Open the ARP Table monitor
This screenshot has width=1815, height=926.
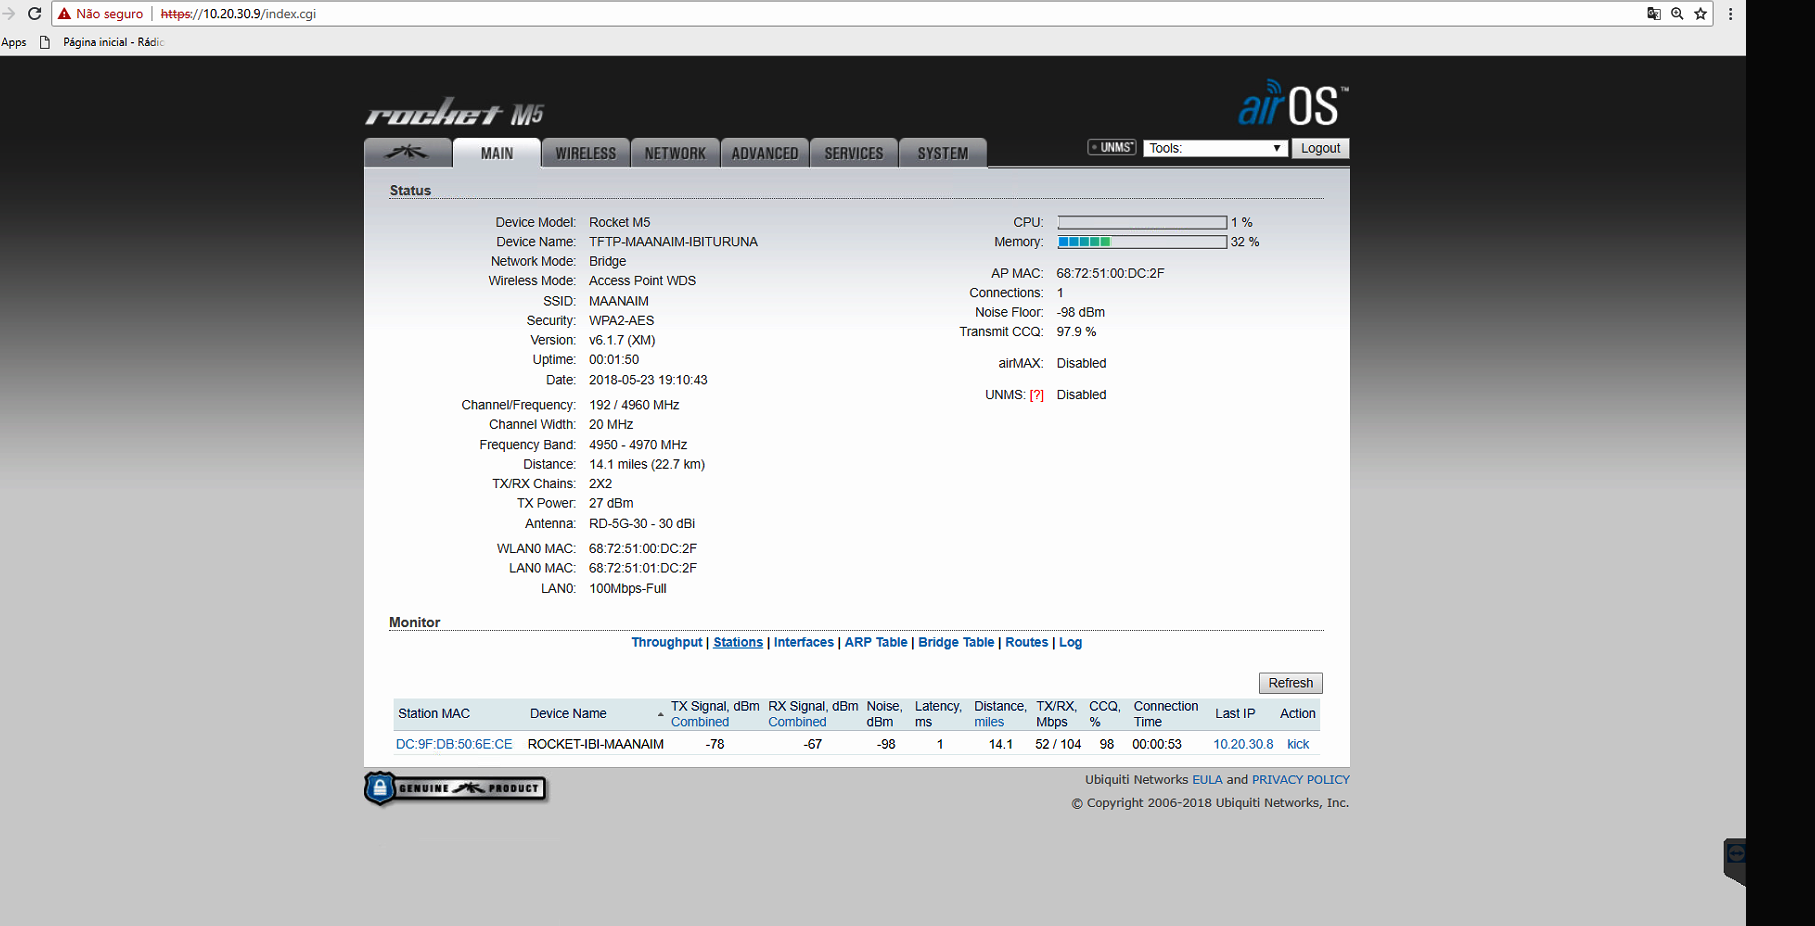tap(876, 643)
